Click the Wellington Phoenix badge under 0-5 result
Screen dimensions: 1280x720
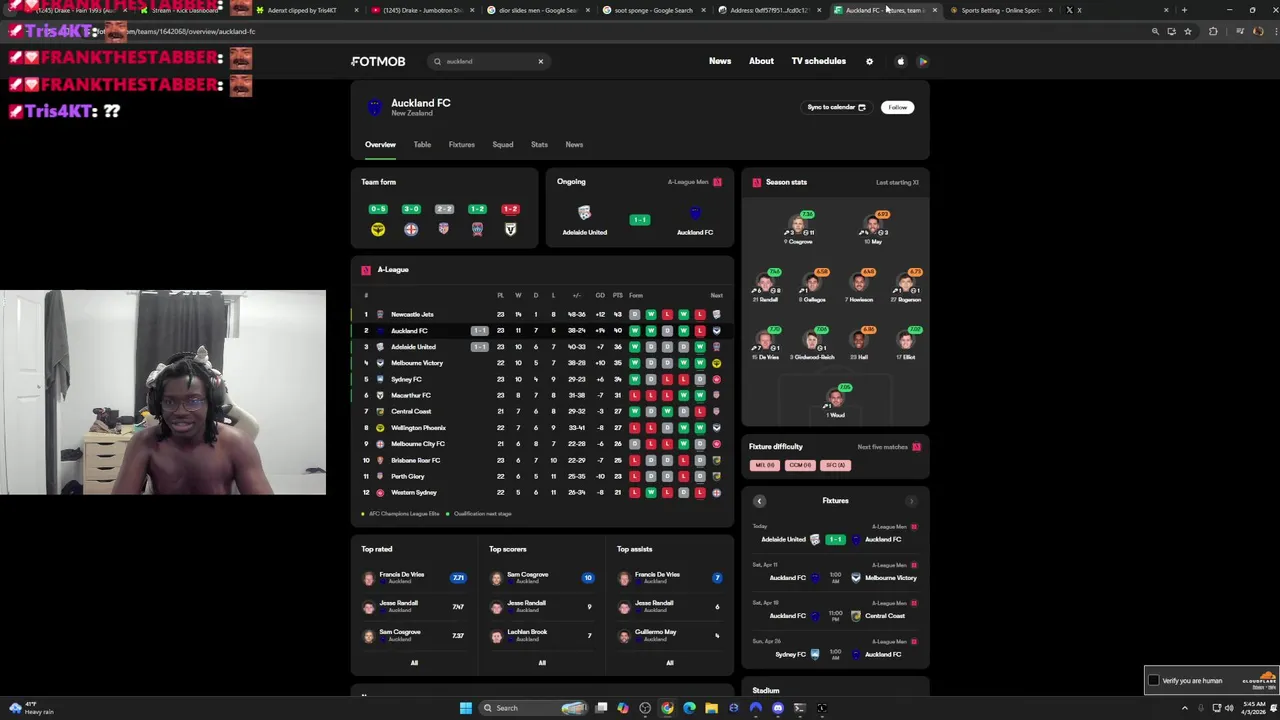pyautogui.click(x=378, y=229)
